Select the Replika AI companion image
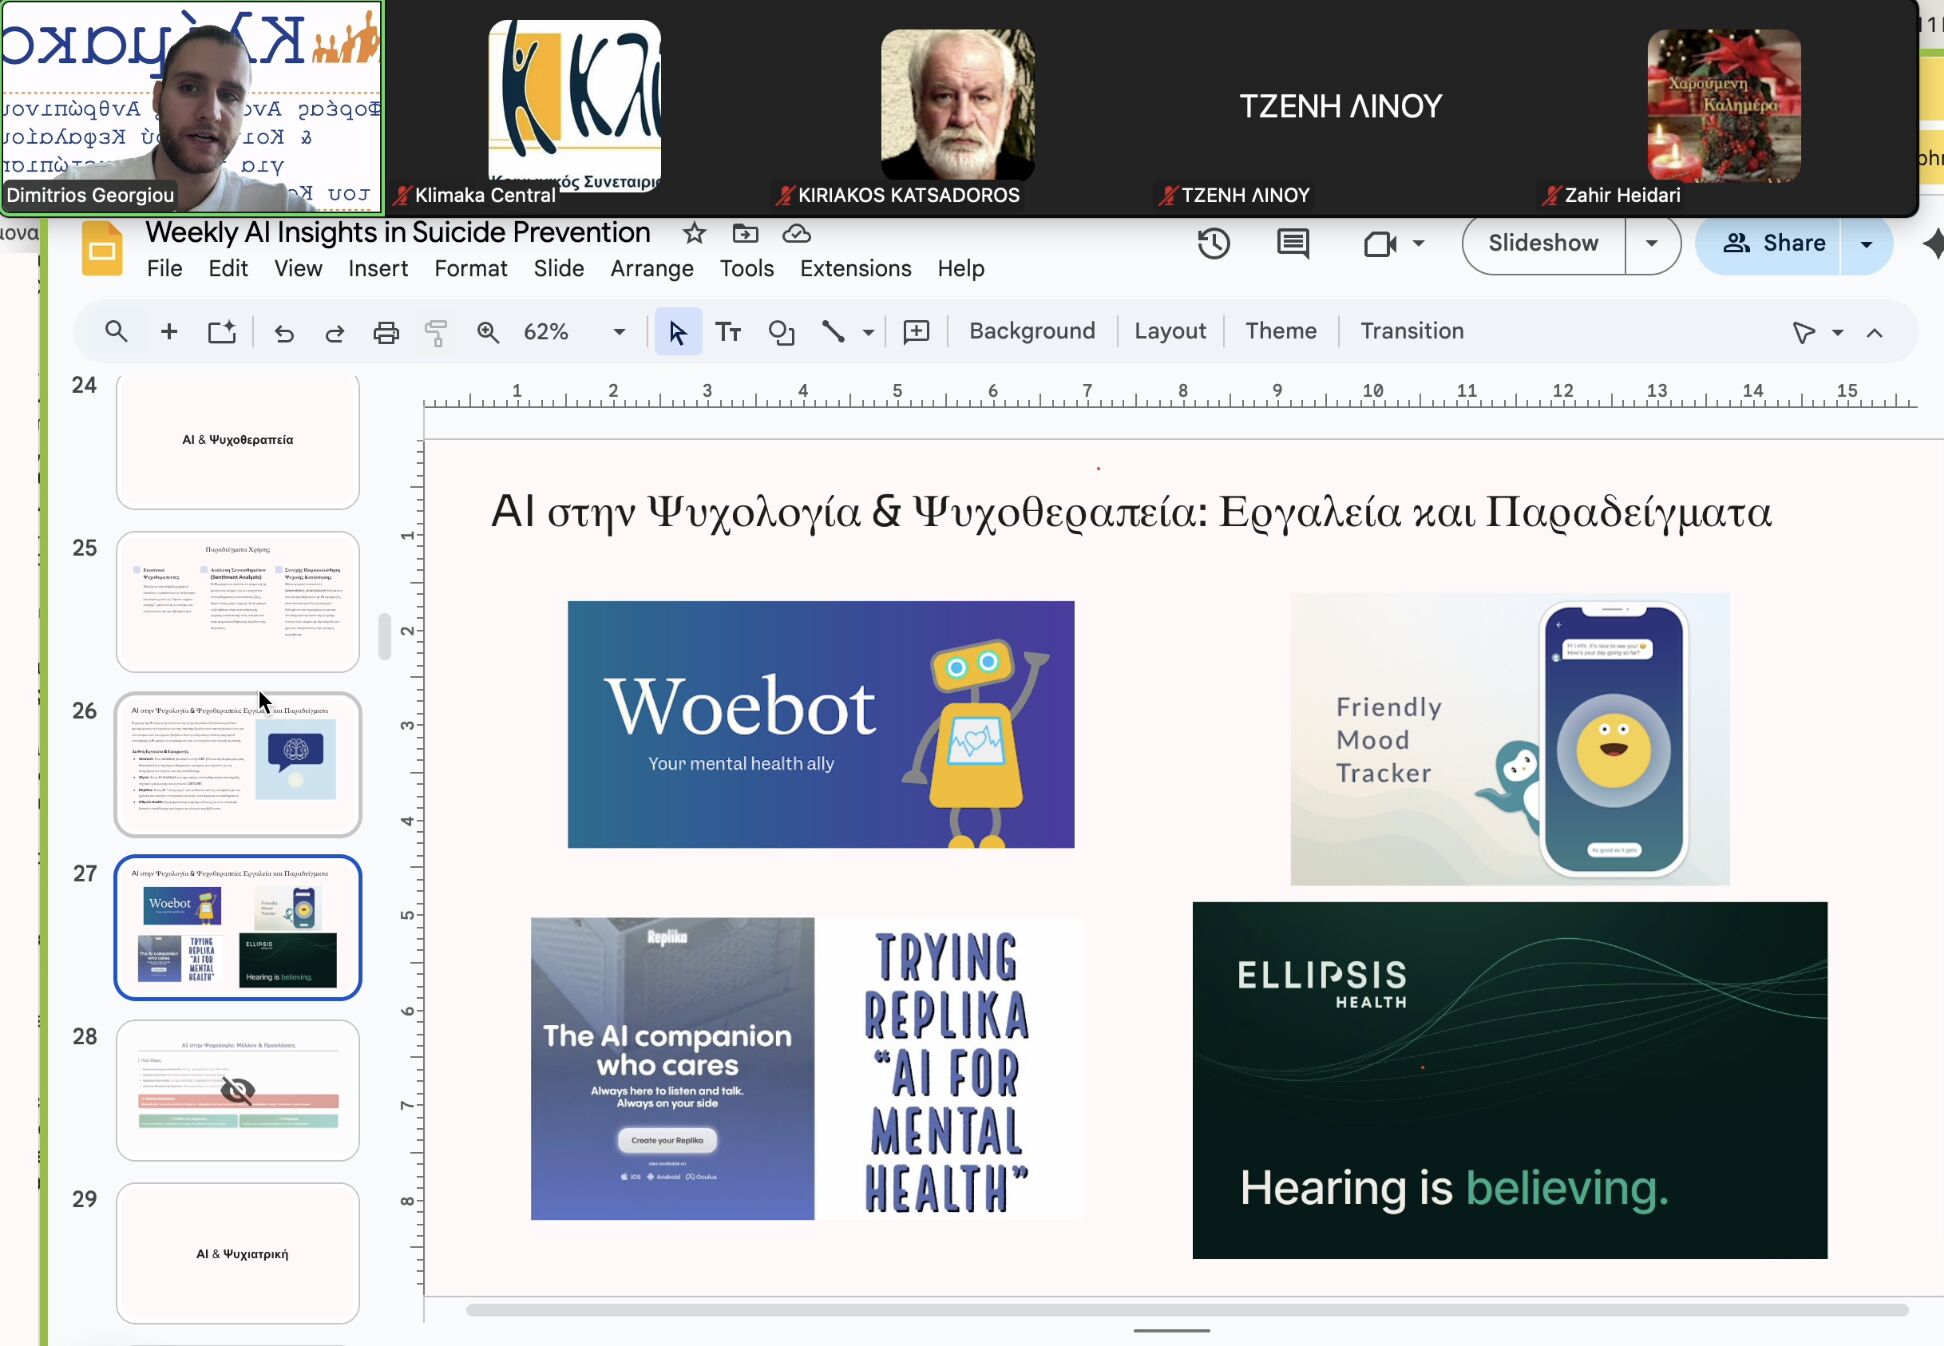This screenshot has width=1944, height=1346. 672,1068
